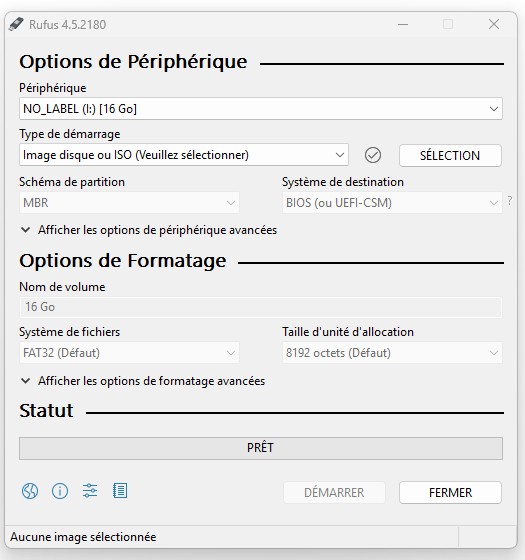Click the Nom de volume field

tap(261, 307)
